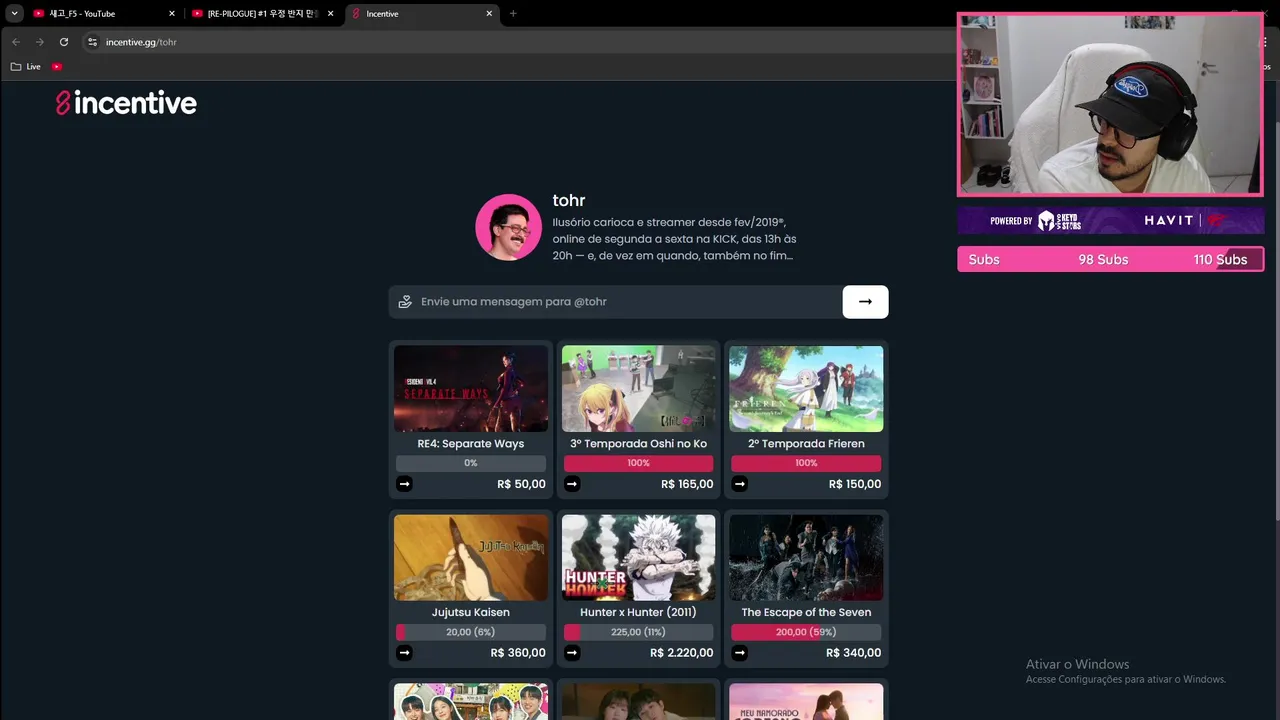View site information icon in address bar
Viewport: 1280px width, 720px height.
pyautogui.click(x=92, y=42)
